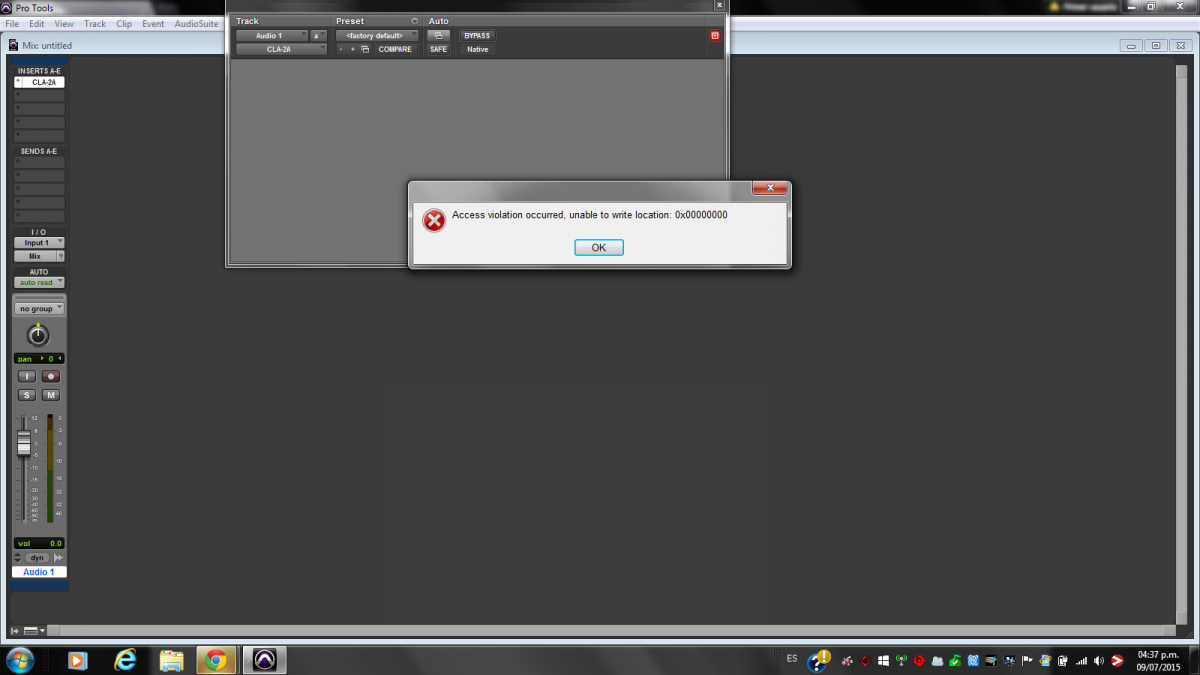Click the red error icon in the dialog
1200x675 pixels.
434,220
